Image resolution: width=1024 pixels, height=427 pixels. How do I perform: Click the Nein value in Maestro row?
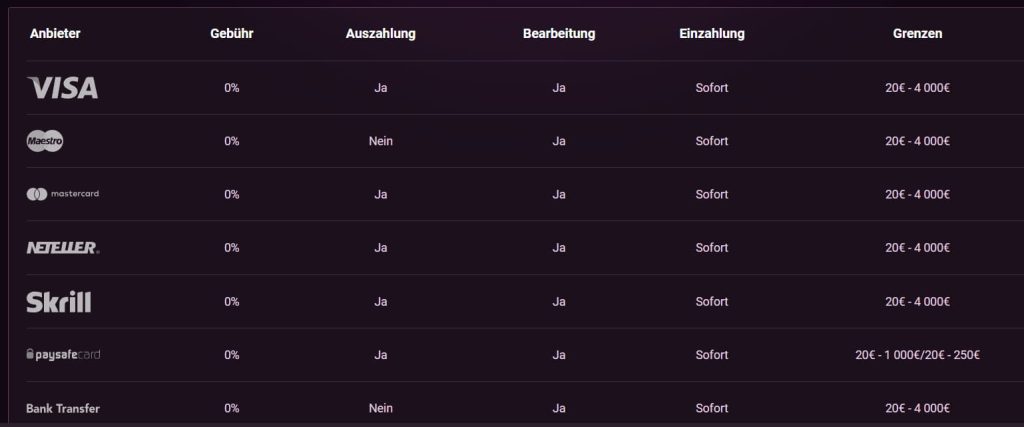(380, 141)
